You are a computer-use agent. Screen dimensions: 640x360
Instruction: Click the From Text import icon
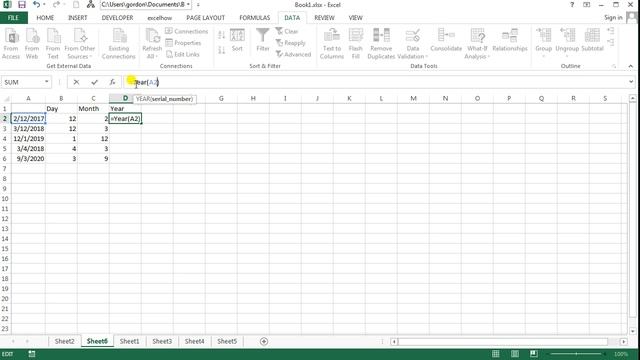point(53,44)
